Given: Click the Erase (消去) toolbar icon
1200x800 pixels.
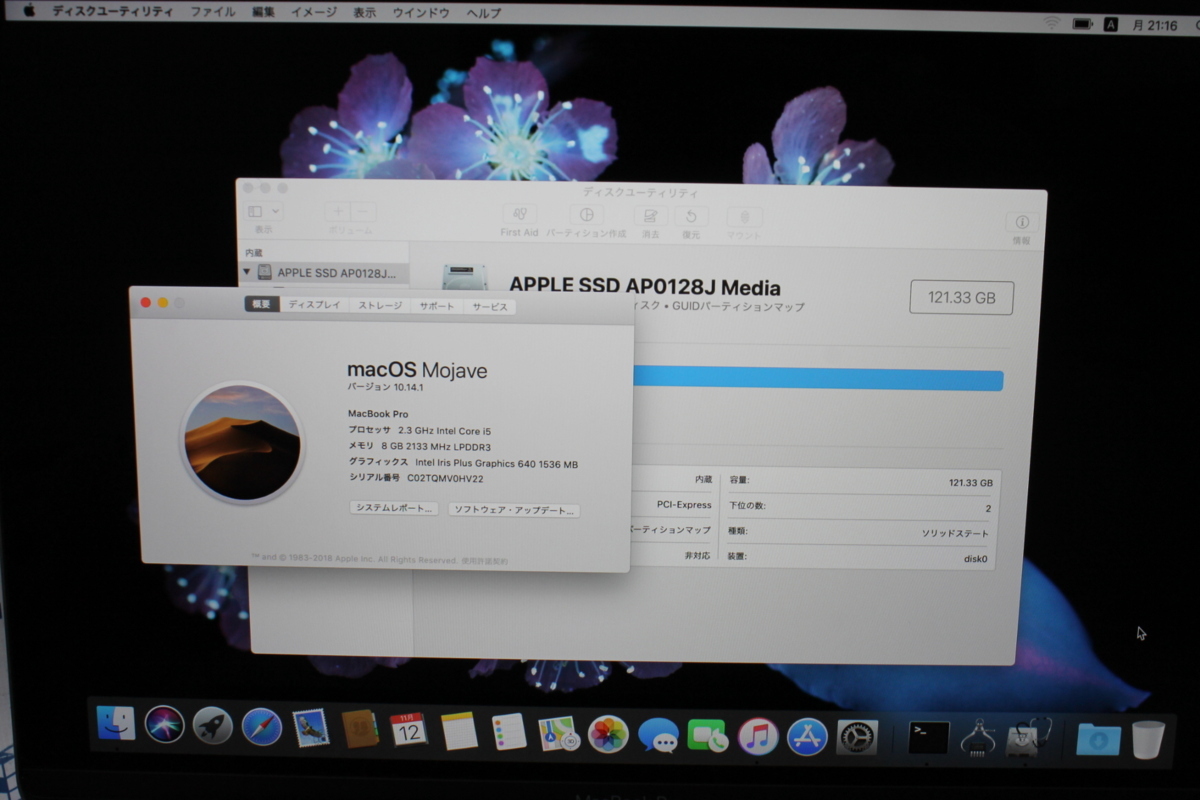Looking at the screenshot, I should 650,216.
